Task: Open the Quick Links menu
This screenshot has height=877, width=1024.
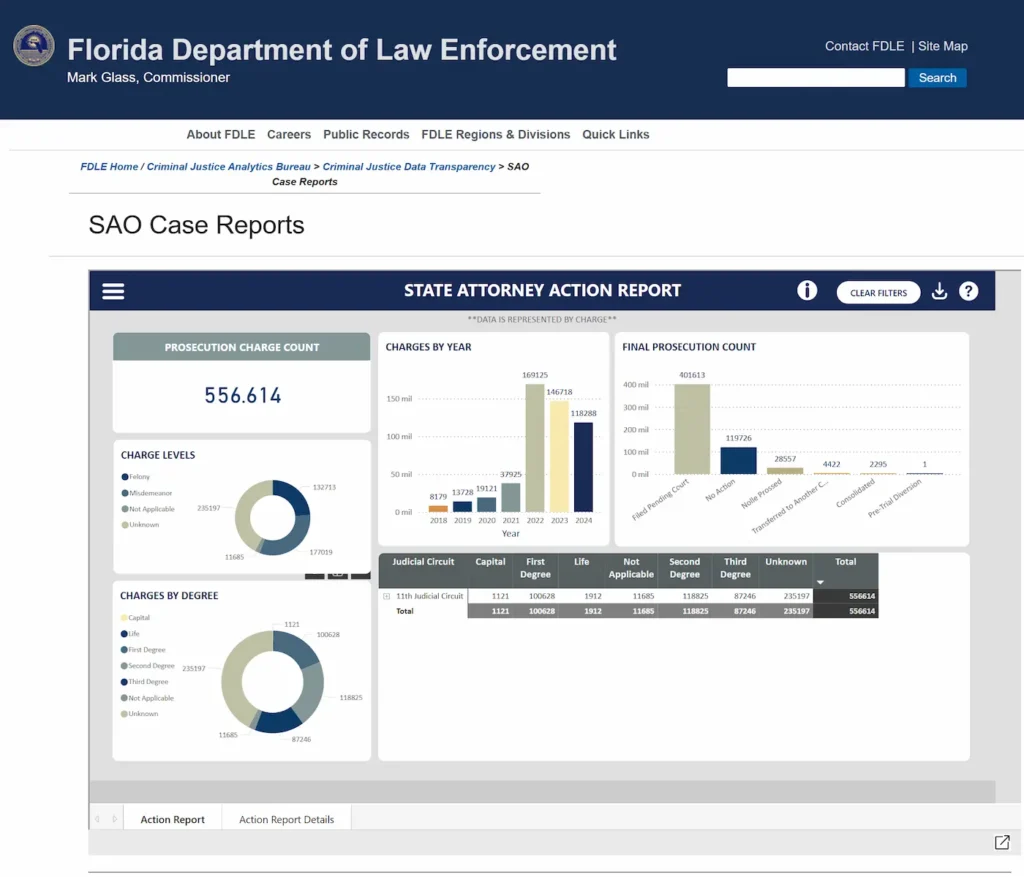Action: click(616, 135)
